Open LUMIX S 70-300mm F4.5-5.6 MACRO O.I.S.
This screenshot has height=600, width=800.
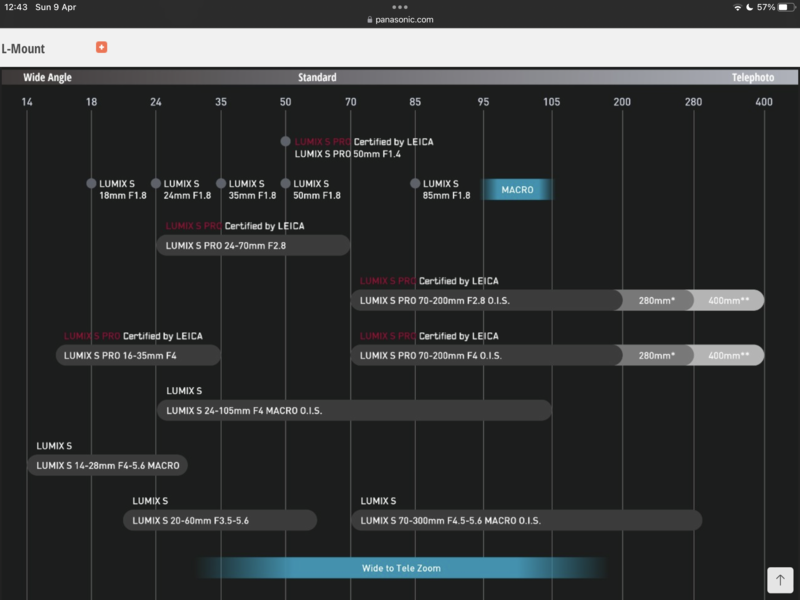(x=526, y=520)
